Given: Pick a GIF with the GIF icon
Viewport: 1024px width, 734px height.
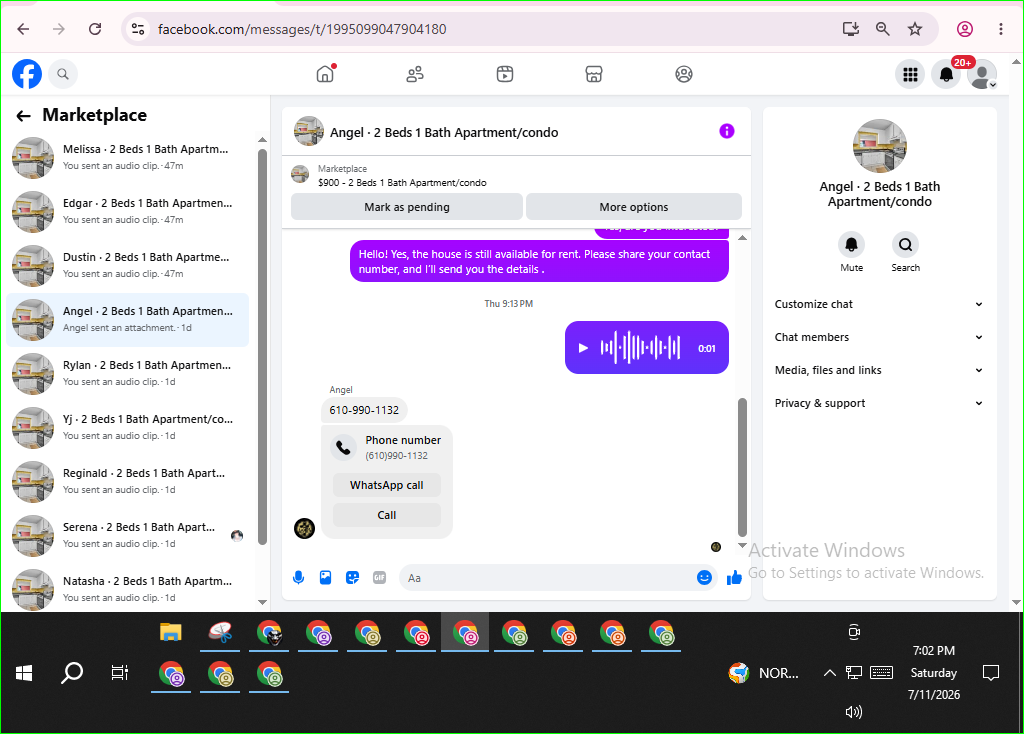Looking at the screenshot, I should pos(379,577).
